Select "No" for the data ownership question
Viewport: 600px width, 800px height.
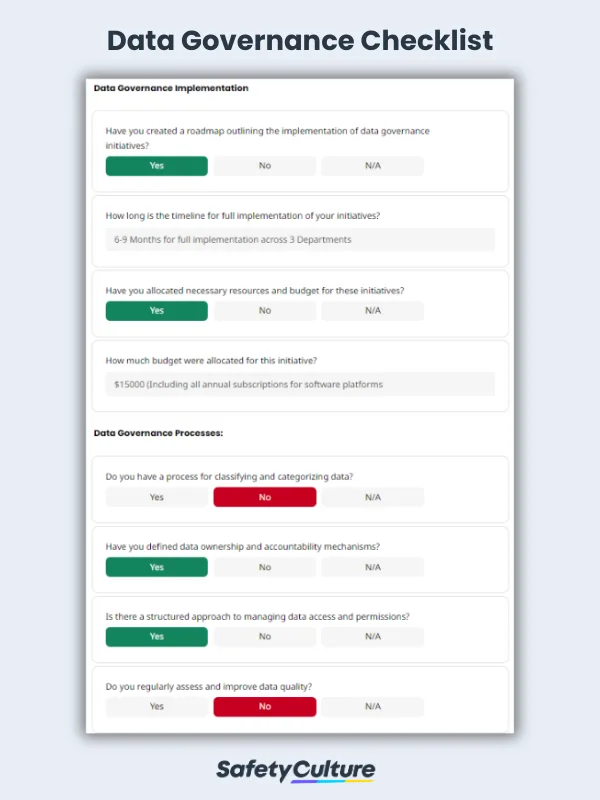tap(264, 567)
